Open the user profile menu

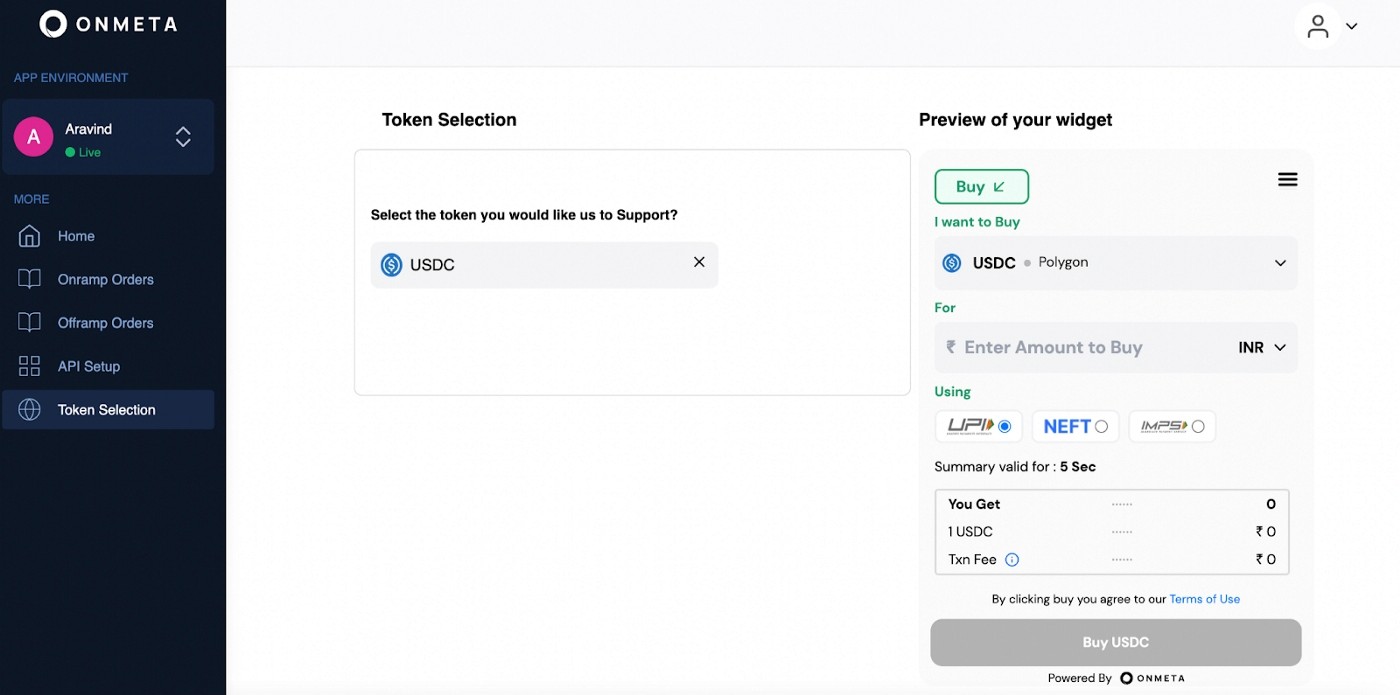click(1328, 27)
